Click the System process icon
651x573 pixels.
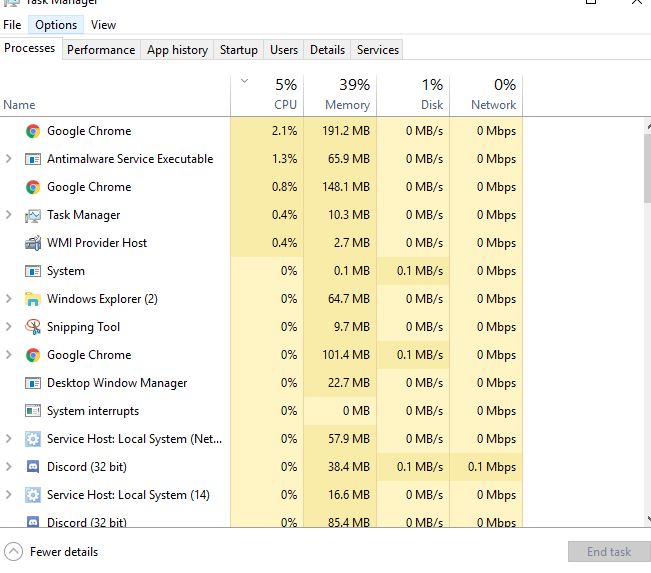point(33,271)
